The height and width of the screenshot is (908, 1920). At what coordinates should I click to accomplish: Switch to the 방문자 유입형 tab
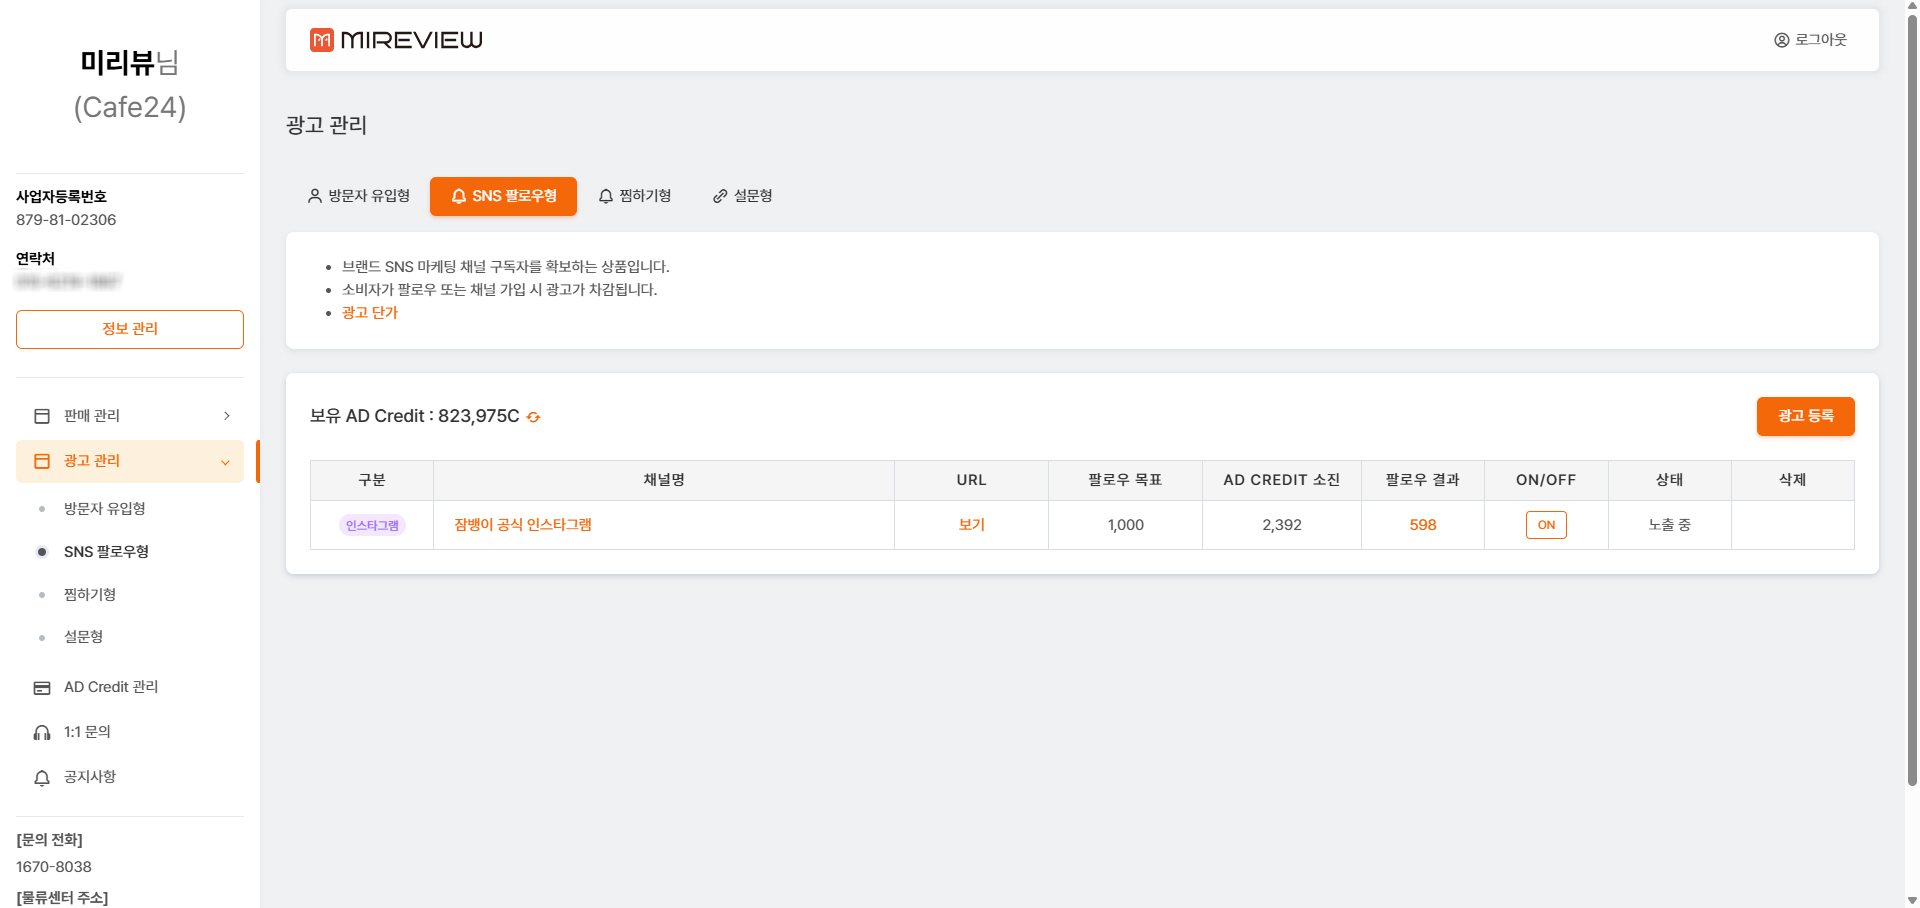(359, 196)
